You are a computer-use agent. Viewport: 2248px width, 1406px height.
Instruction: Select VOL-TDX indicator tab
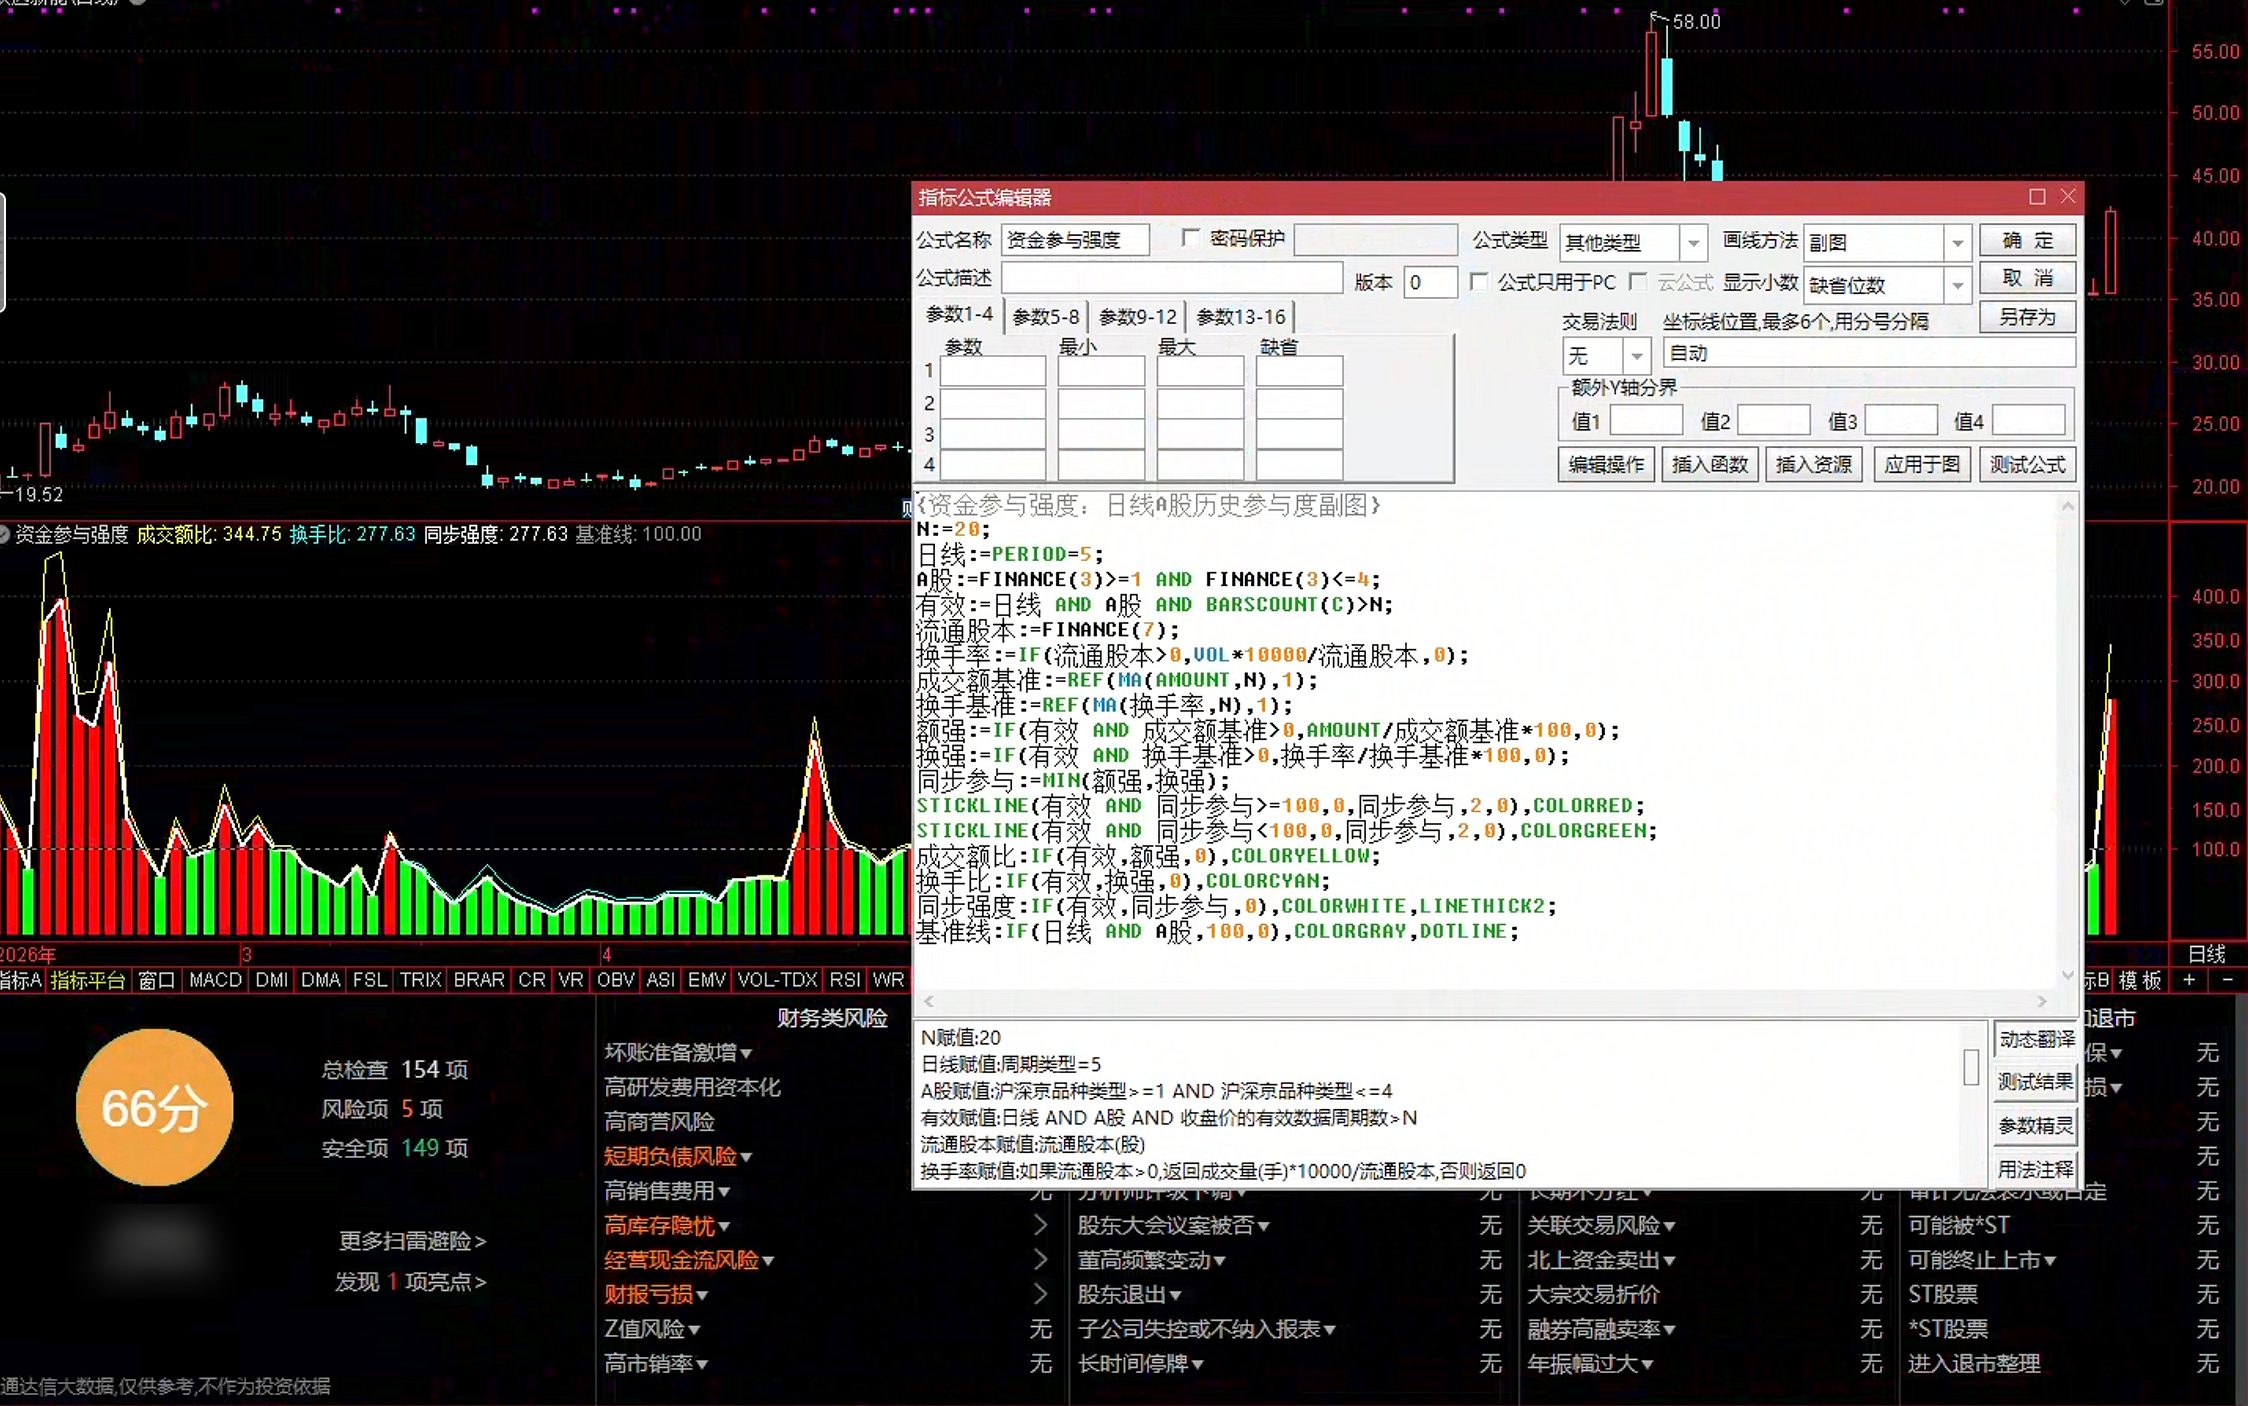pyautogui.click(x=777, y=980)
